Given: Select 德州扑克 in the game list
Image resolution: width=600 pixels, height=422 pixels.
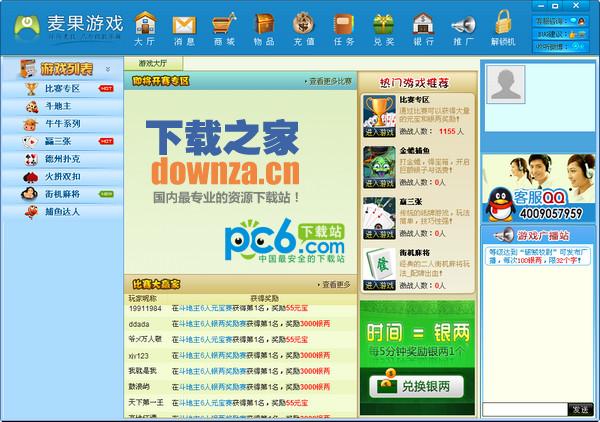Looking at the screenshot, I should click(x=62, y=158).
